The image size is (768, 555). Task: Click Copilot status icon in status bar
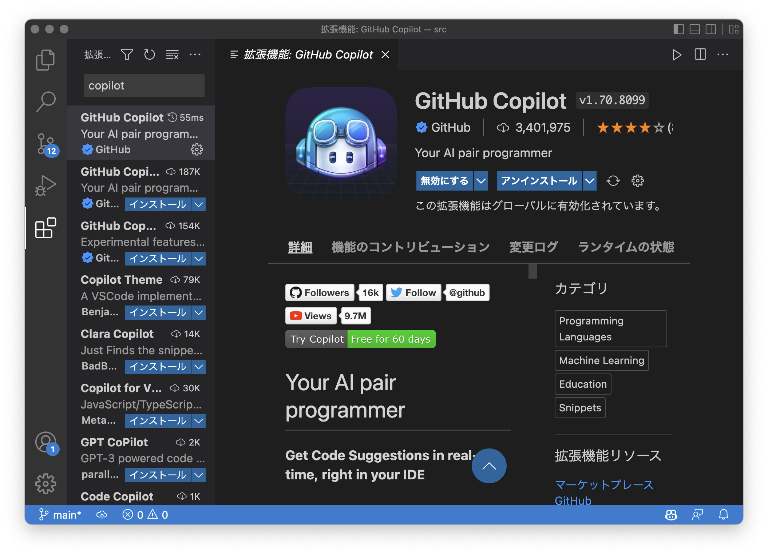[671, 515]
